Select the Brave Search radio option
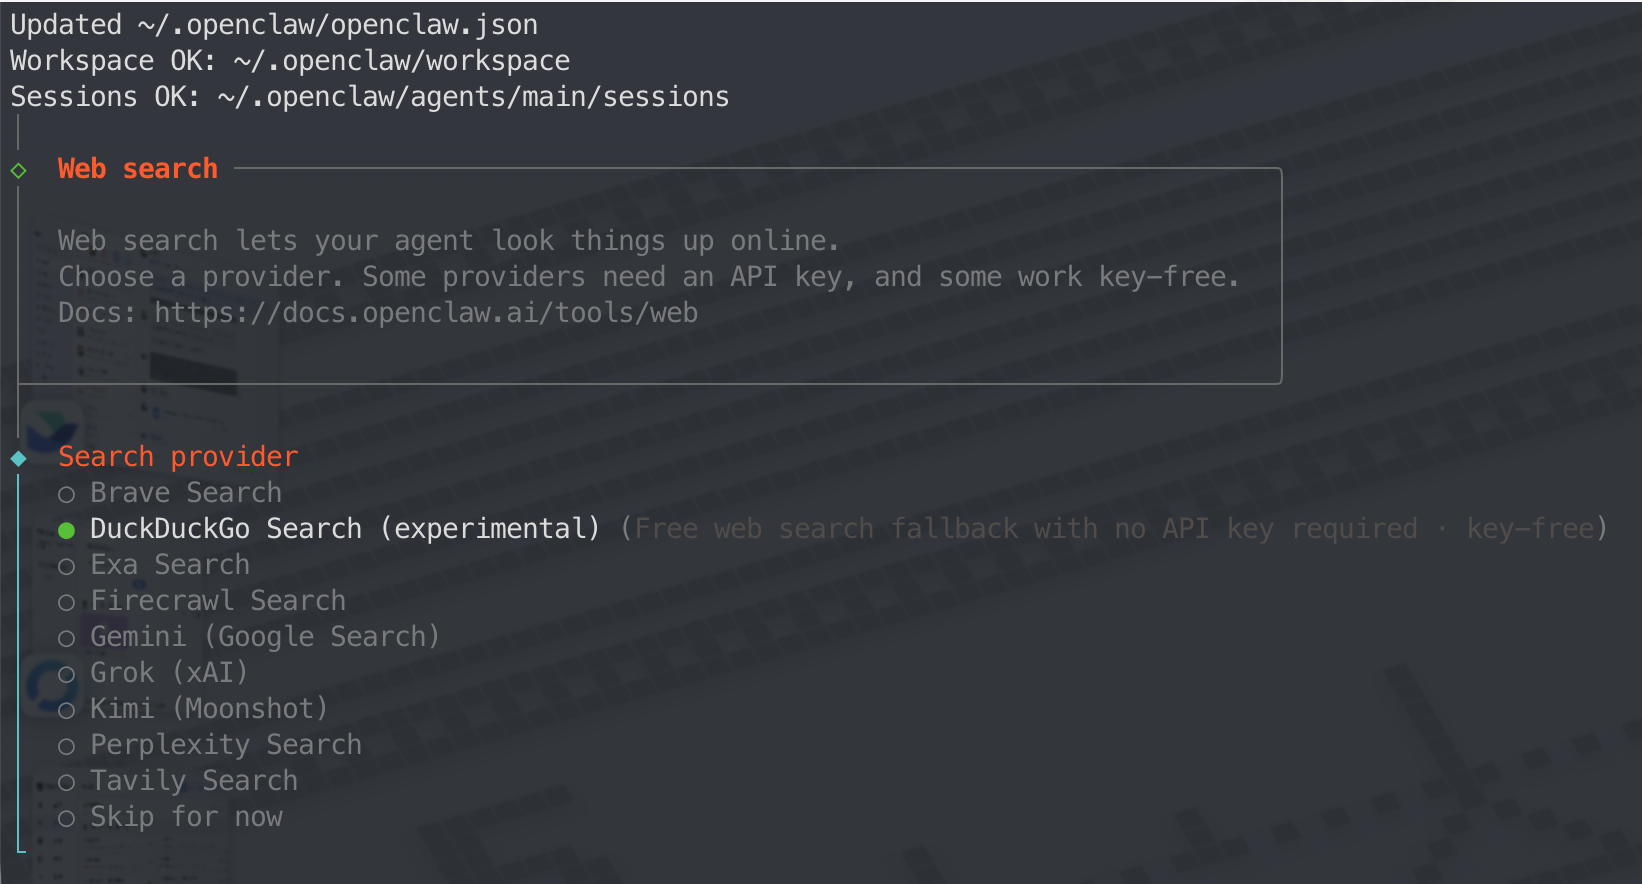The width and height of the screenshot is (1642, 884). click(x=67, y=494)
